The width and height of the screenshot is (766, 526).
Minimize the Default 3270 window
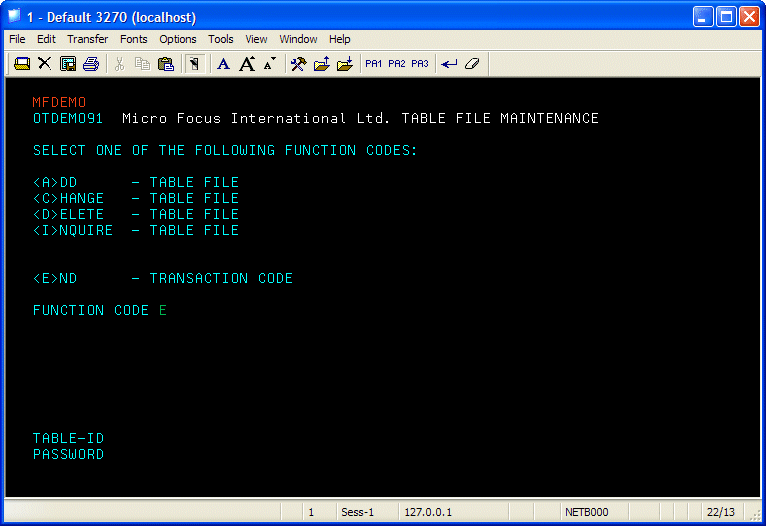(x=703, y=17)
